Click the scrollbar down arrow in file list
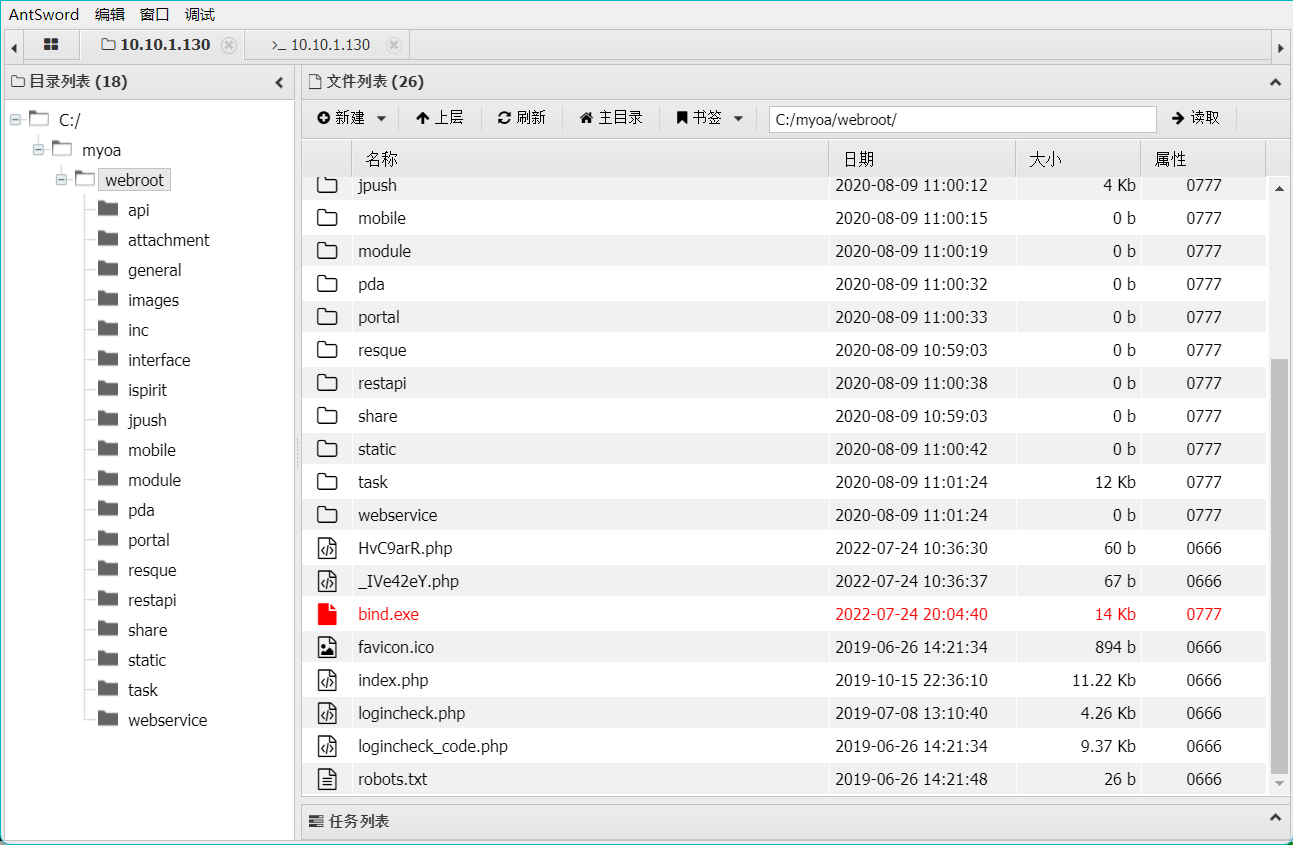Screen dimensions: 1293x845 click(x=1279, y=784)
